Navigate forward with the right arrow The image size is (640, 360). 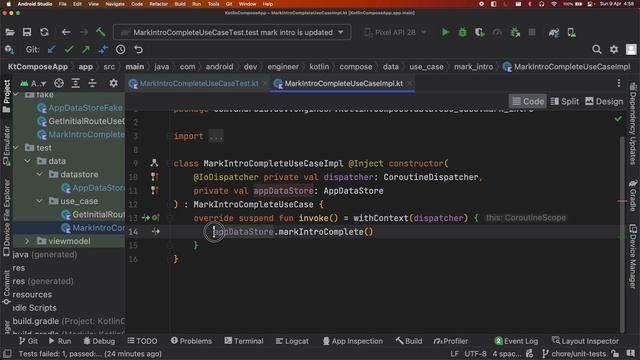[84, 32]
